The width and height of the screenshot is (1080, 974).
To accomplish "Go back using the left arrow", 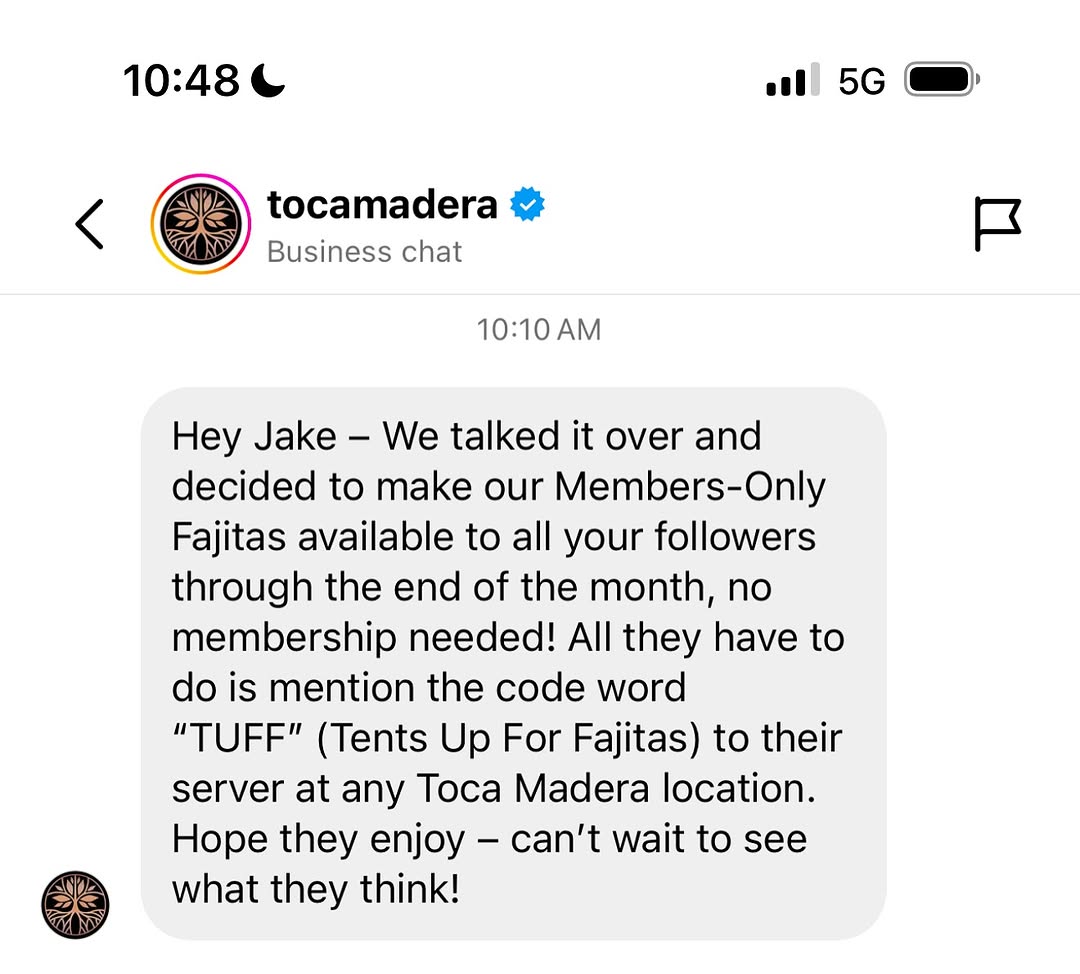I will click(x=90, y=223).
